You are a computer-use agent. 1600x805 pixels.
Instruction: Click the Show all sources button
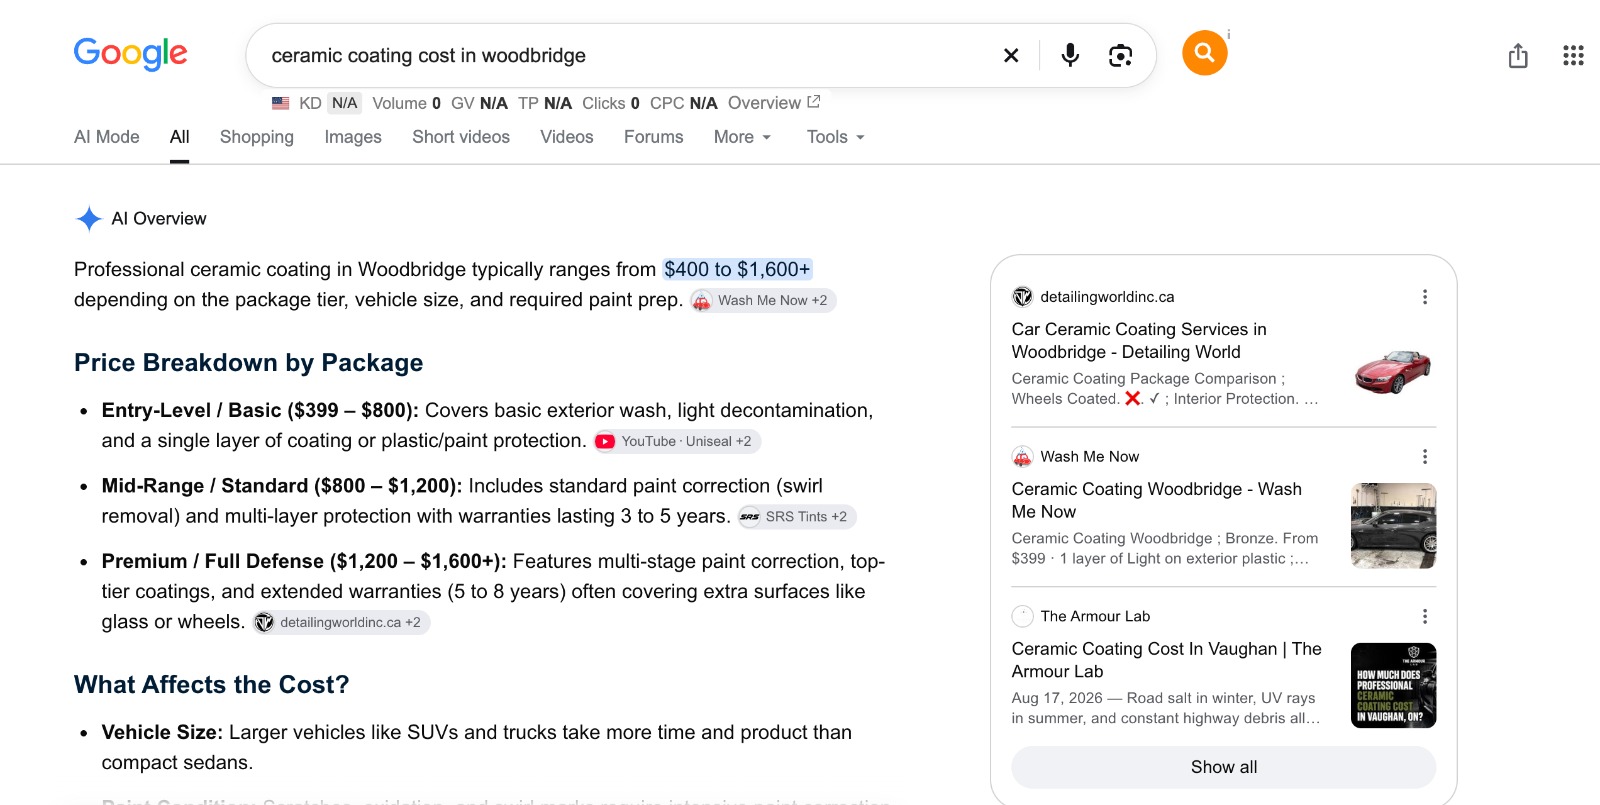pos(1224,767)
